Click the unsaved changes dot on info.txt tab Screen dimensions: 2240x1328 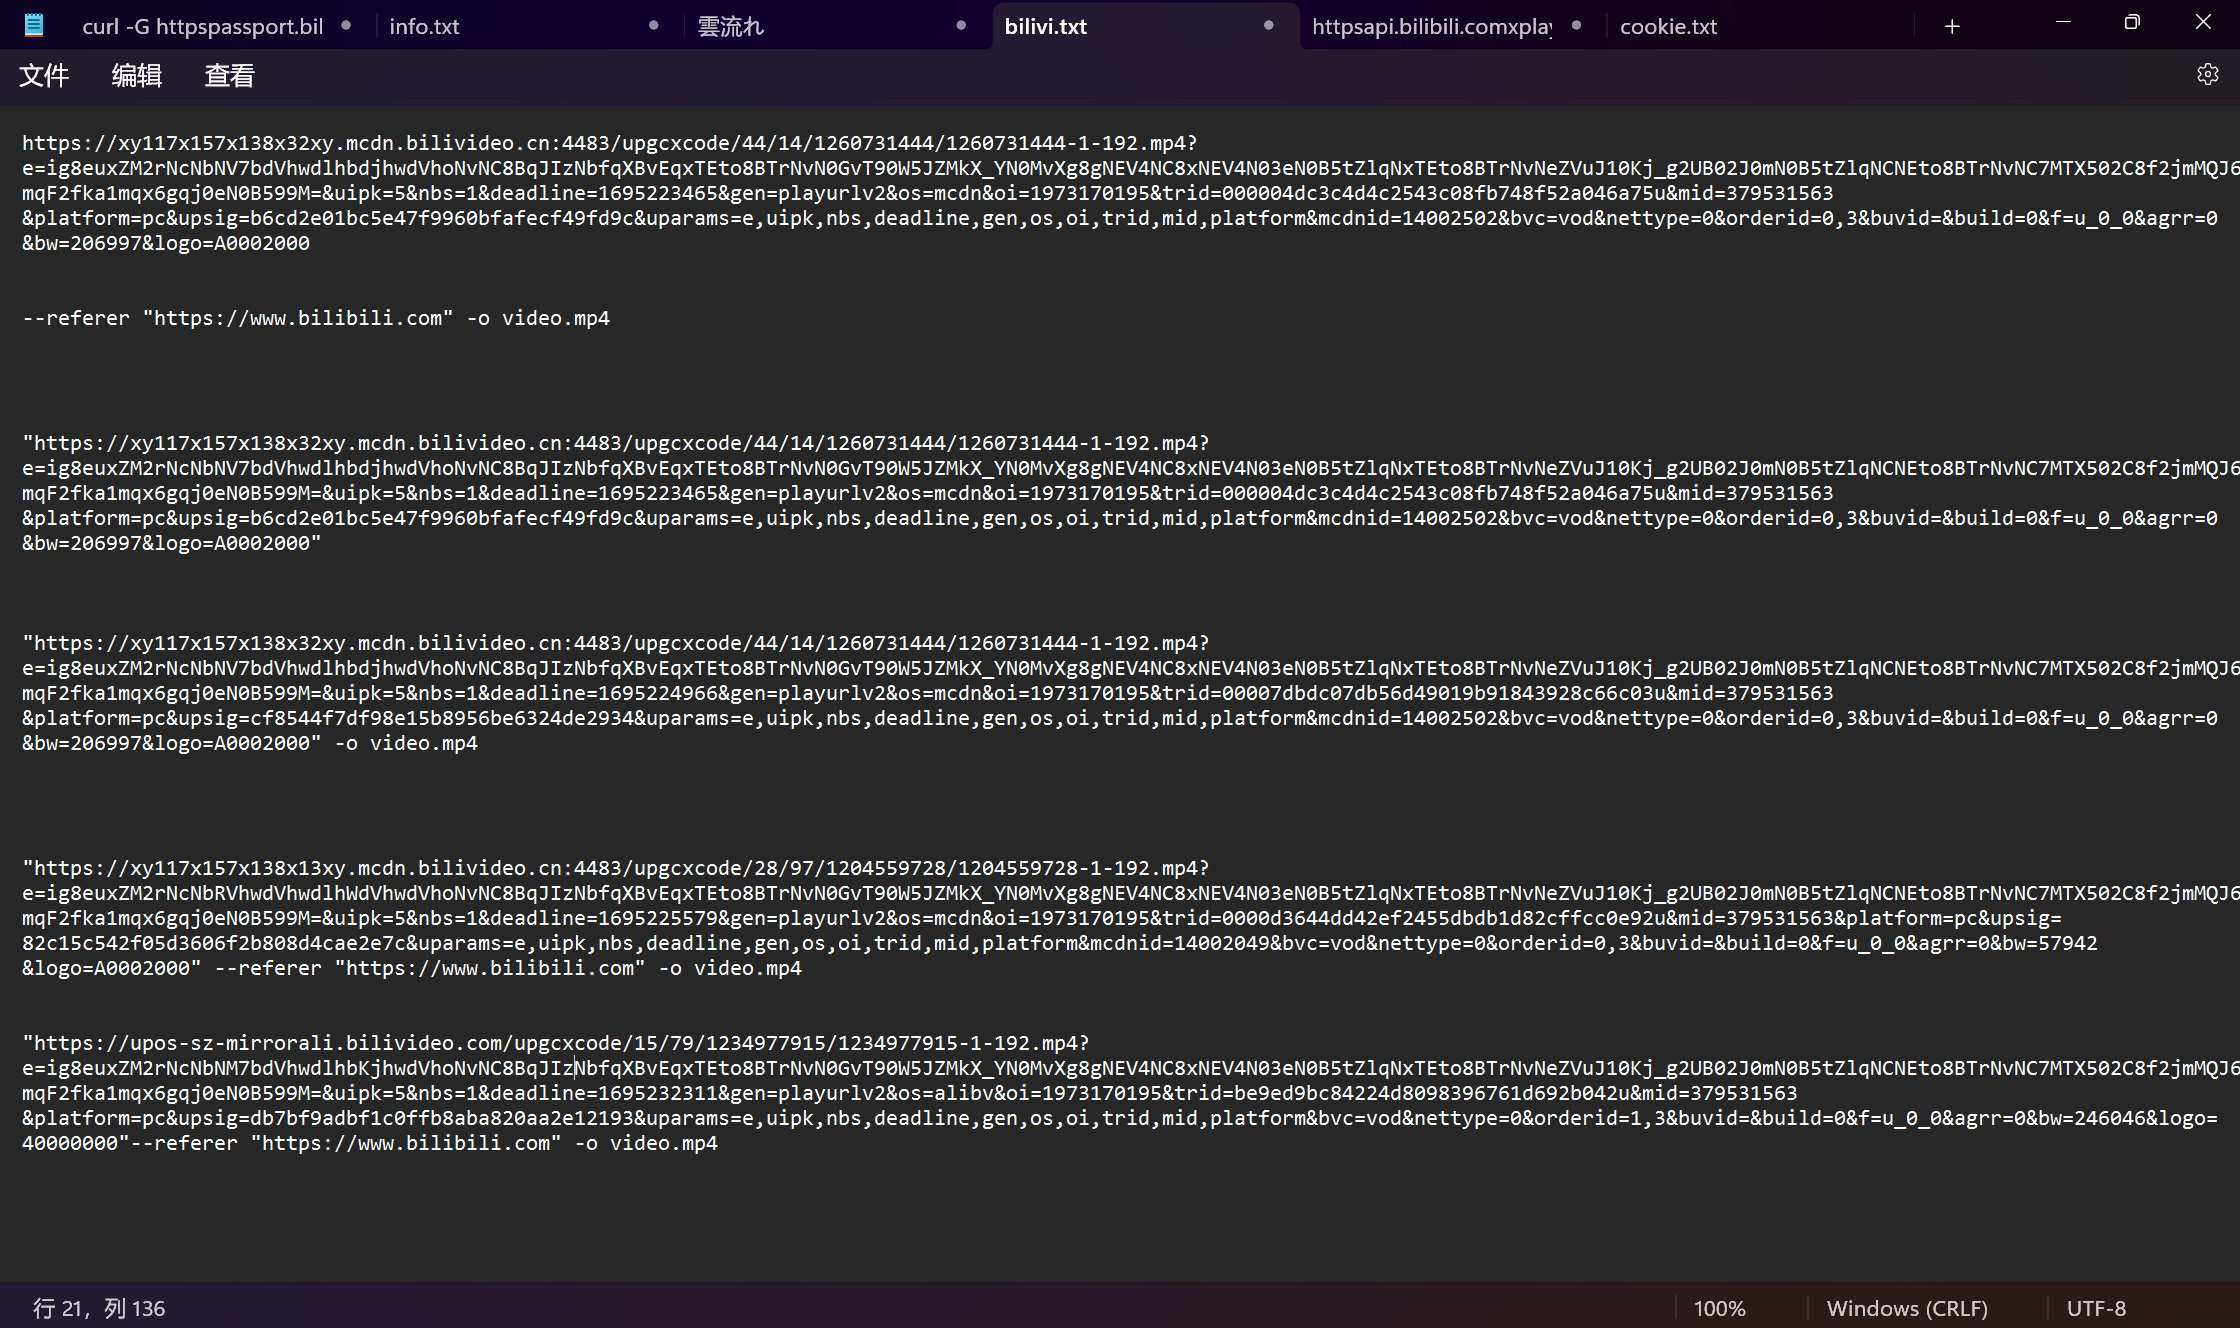(x=653, y=25)
